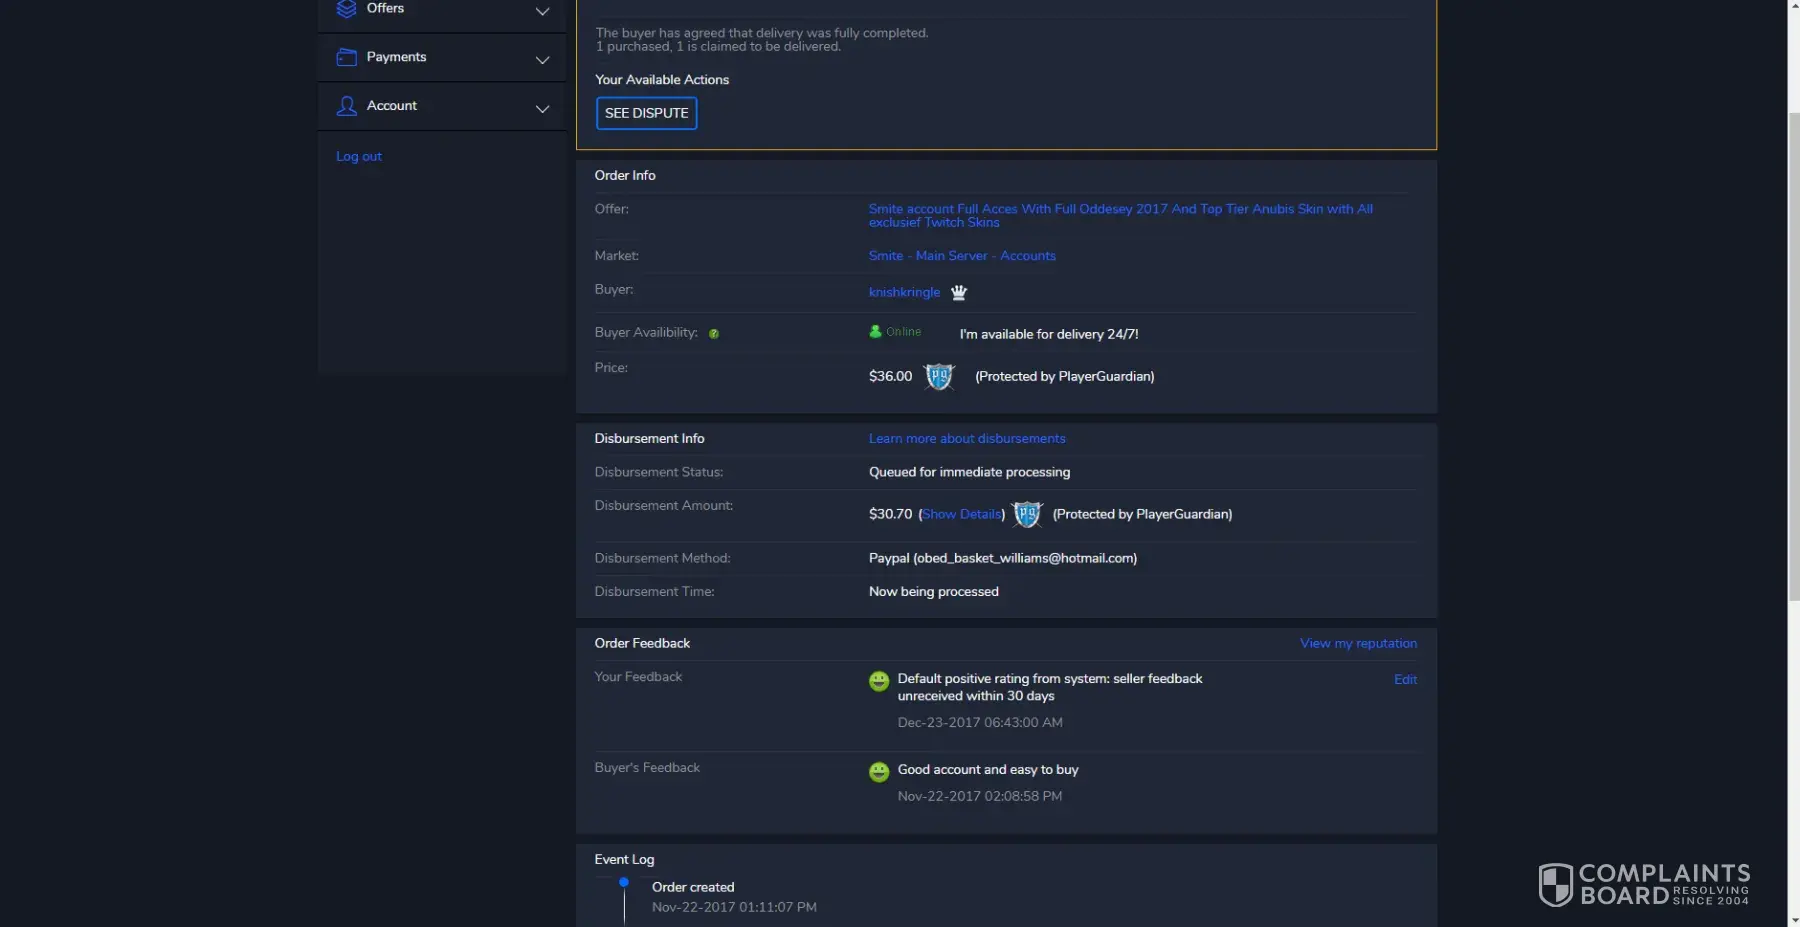Click the 'Queued for immediate processing' status
Viewport: 1800px width, 927px height.
click(x=969, y=472)
